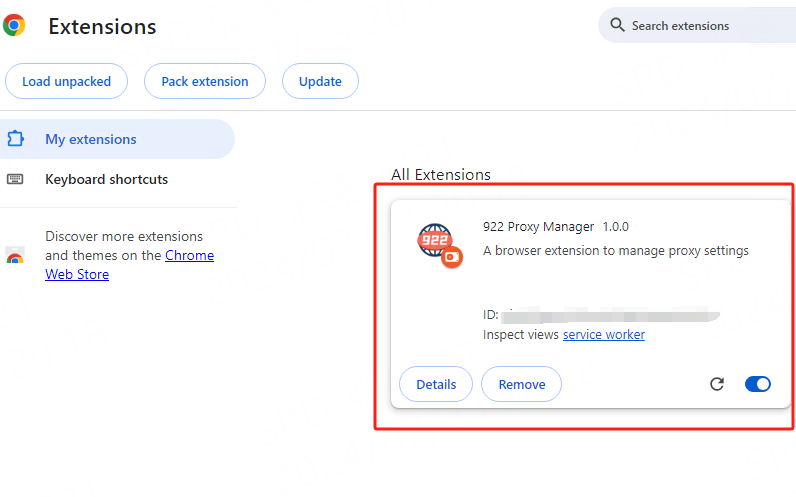
Task: Click the search magnifier icon
Action: point(617,25)
